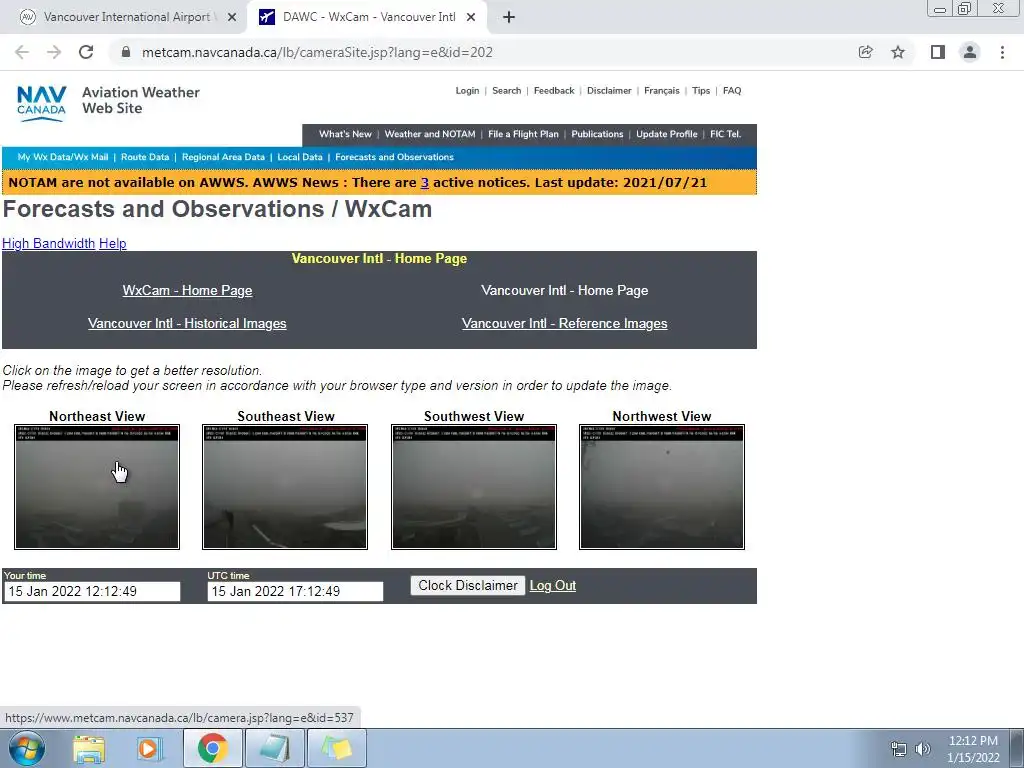Click the High Bandwidth link
This screenshot has width=1024, height=768.
[48, 244]
